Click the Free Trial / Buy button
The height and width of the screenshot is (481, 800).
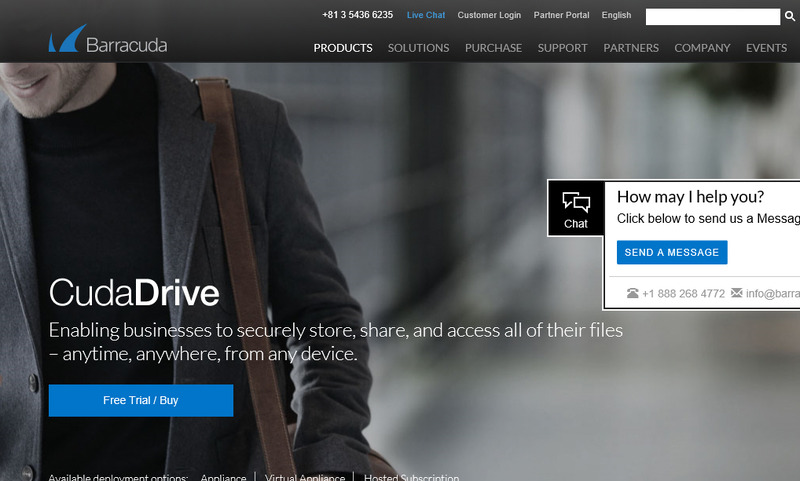coord(141,400)
